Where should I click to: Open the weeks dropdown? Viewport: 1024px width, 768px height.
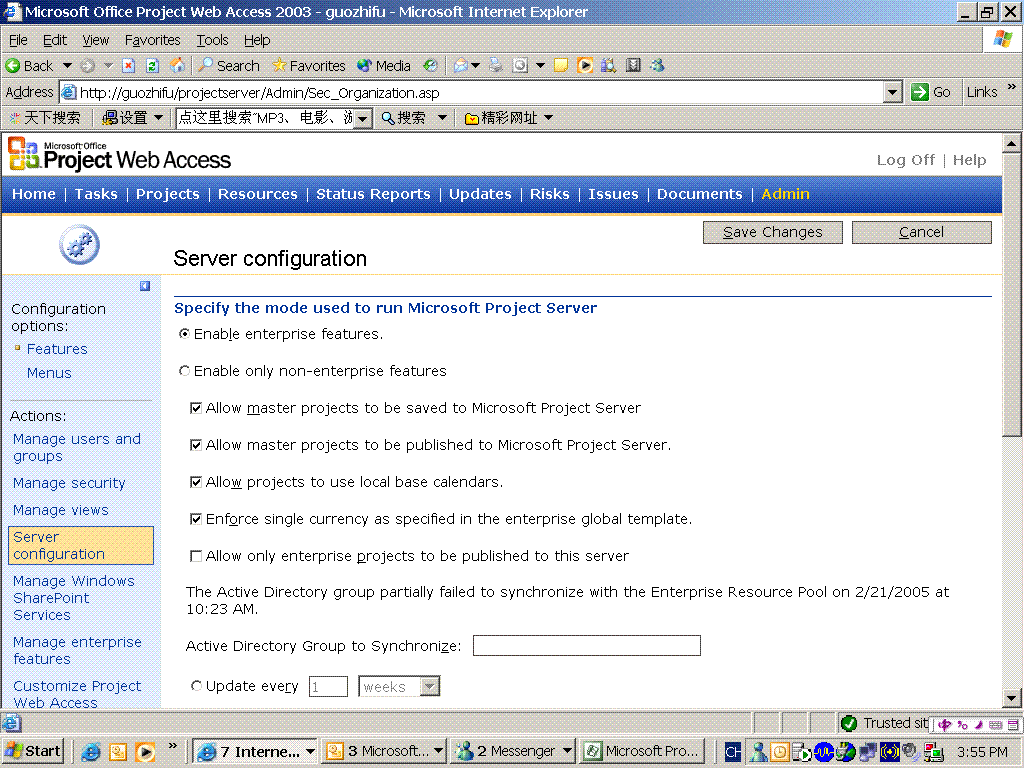coord(430,686)
